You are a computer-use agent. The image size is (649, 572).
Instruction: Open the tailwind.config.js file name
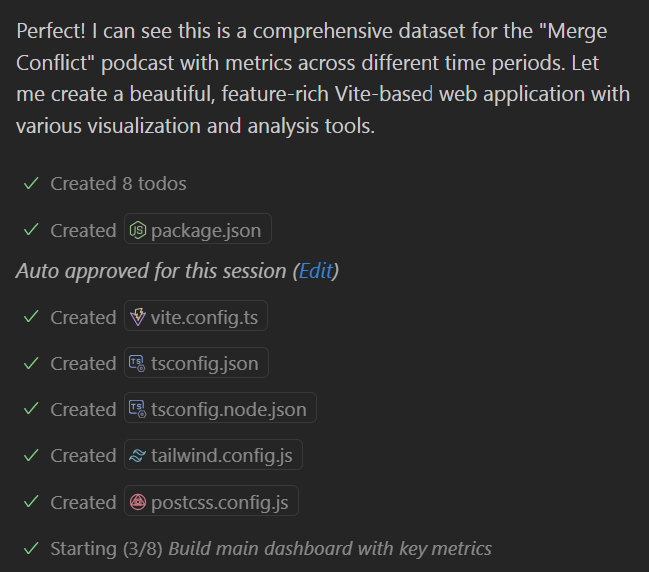(x=222, y=456)
